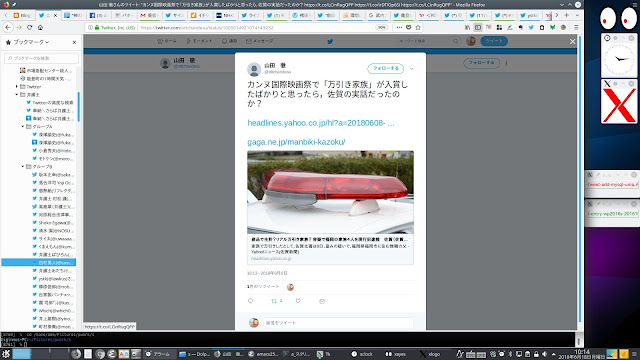640x360 pixels.
Task: Open Twitterの高度な検索 bookmark
Action: point(50,102)
